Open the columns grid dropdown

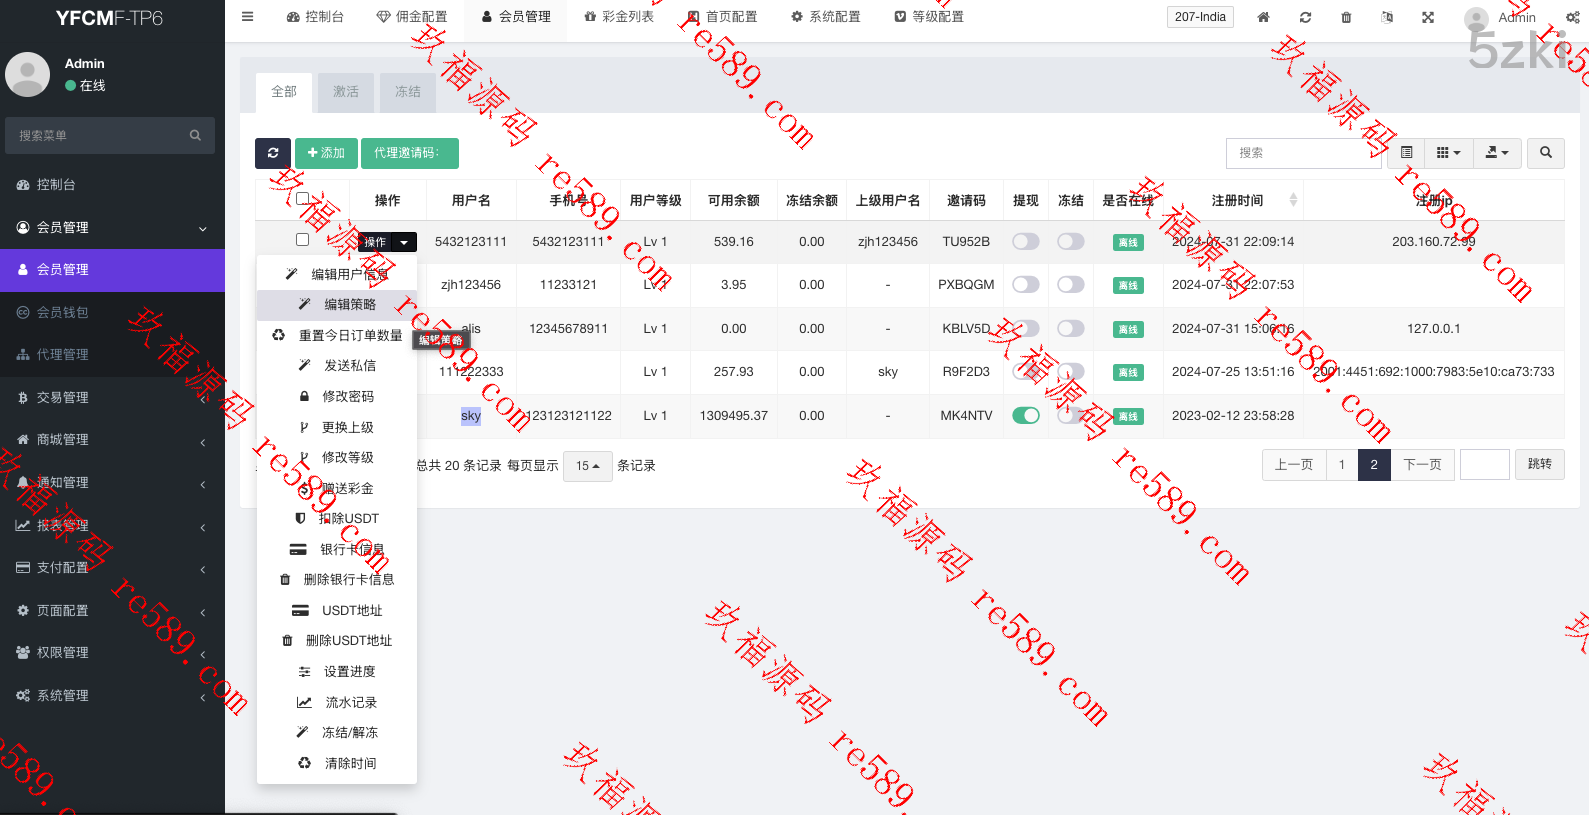[1448, 153]
